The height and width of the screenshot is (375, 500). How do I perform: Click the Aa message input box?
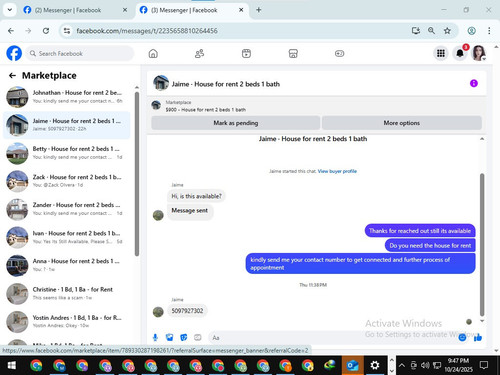tap(332, 338)
